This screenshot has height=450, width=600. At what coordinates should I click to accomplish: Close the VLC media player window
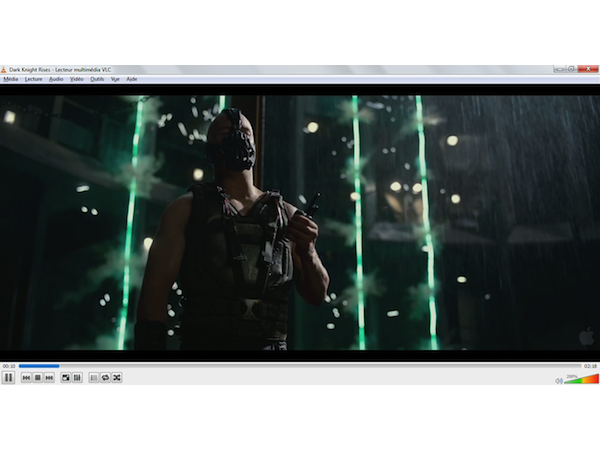tap(588, 69)
